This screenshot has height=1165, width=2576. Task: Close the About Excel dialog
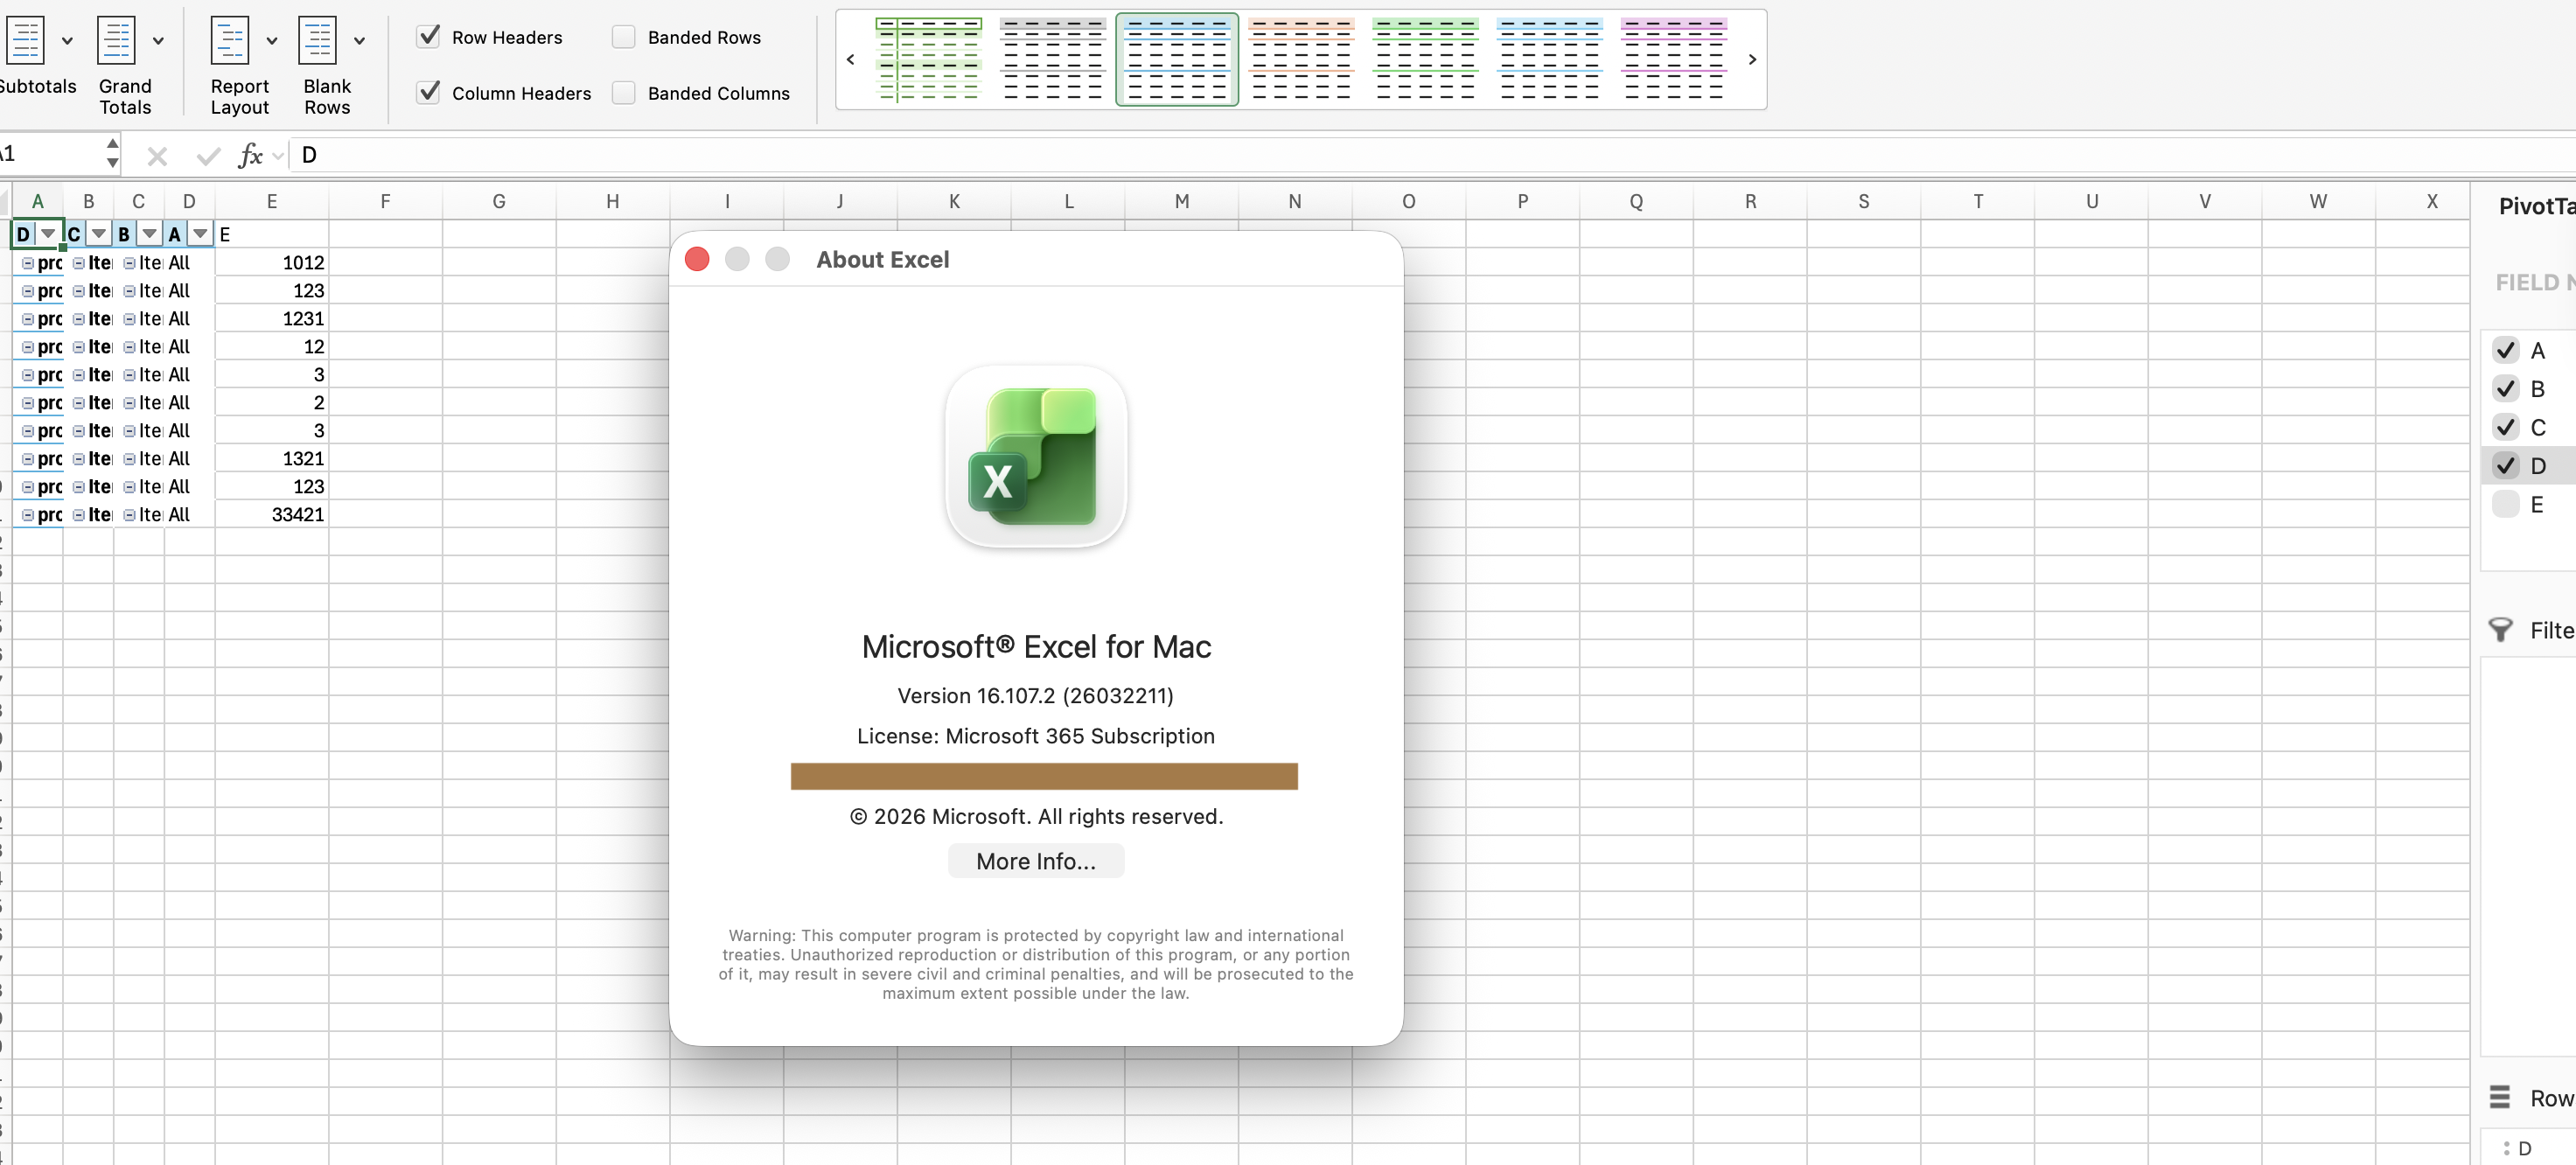pyautogui.click(x=697, y=260)
